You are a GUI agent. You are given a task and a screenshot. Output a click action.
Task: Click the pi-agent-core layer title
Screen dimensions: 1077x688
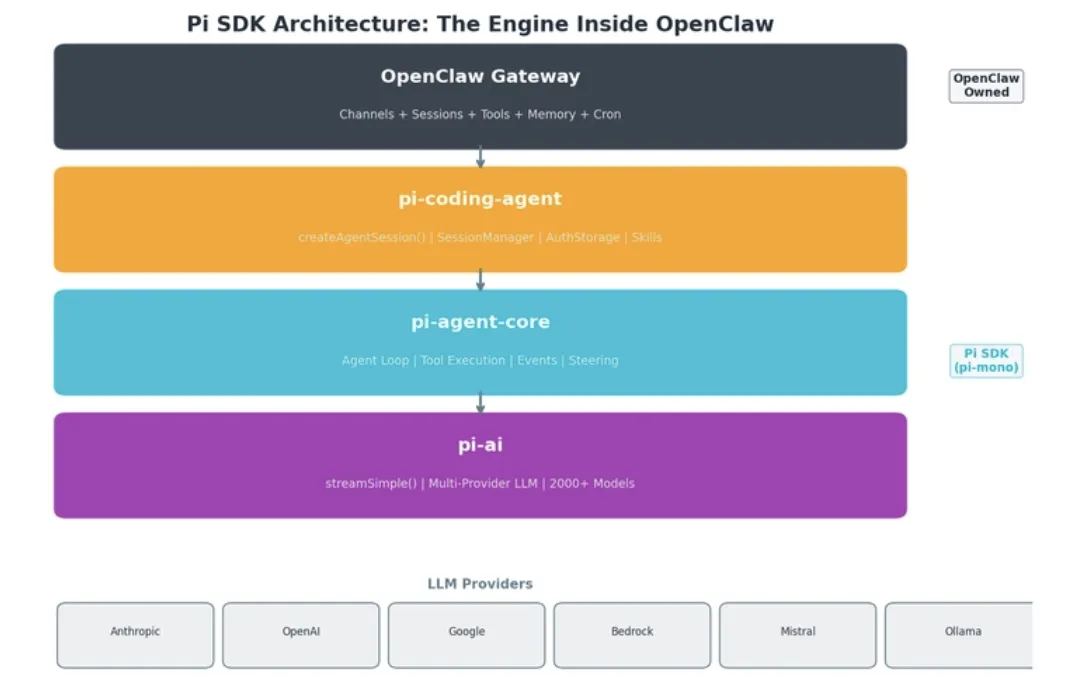(480, 322)
